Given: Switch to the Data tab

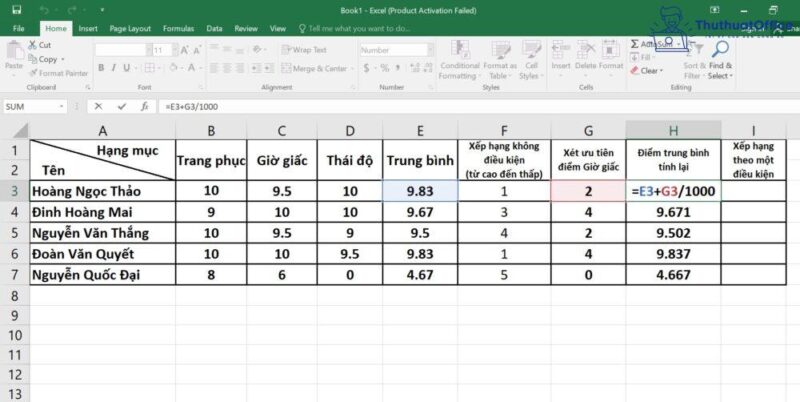Looking at the screenshot, I should click(x=214, y=29).
